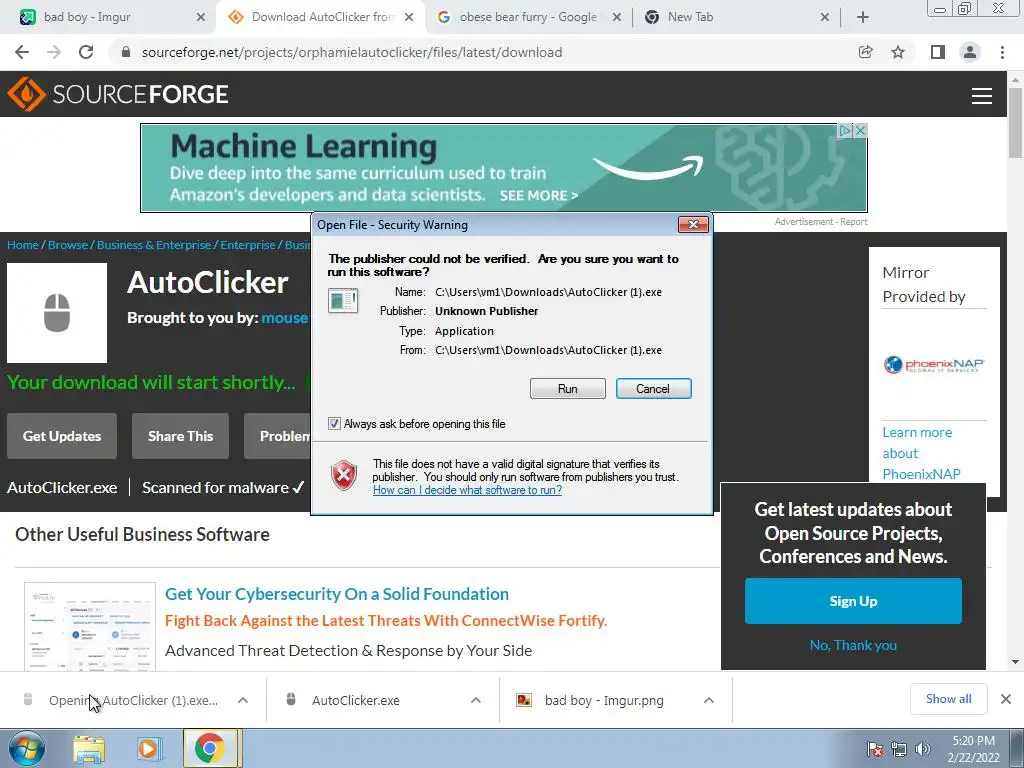Click Show all downloads button

[x=948, y=699]
